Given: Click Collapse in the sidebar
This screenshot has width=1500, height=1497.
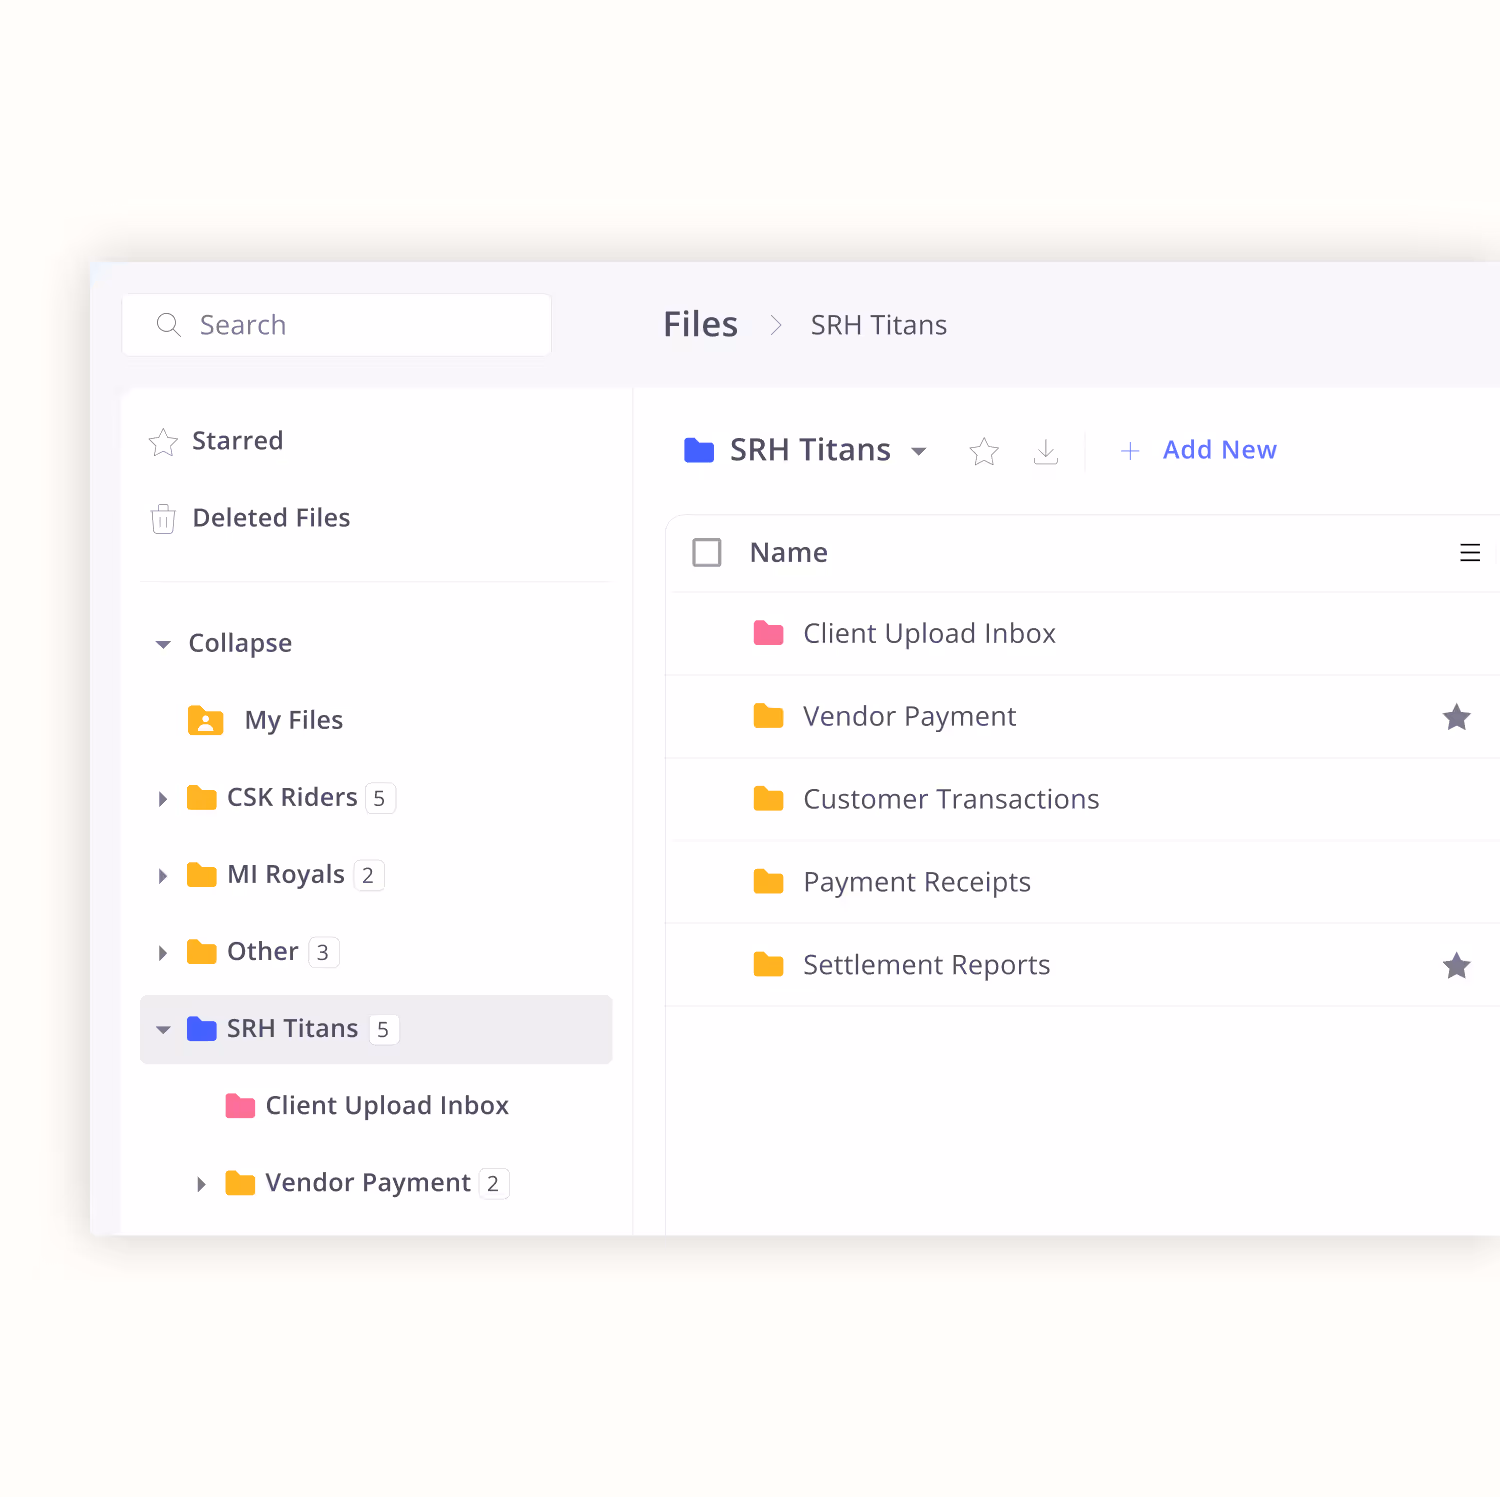Looking at the screenshot, I should 240,643.
